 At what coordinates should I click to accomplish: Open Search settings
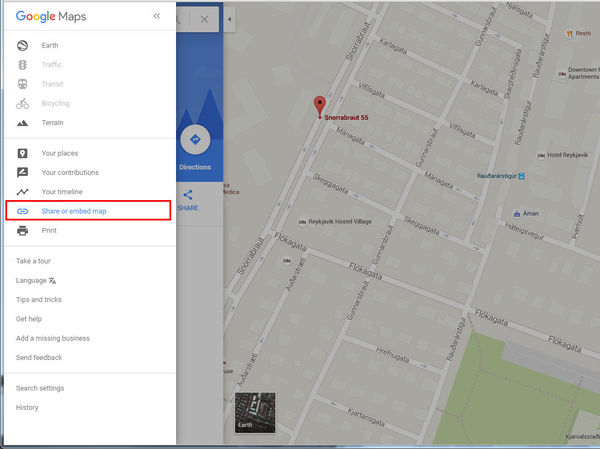[40, 388]
